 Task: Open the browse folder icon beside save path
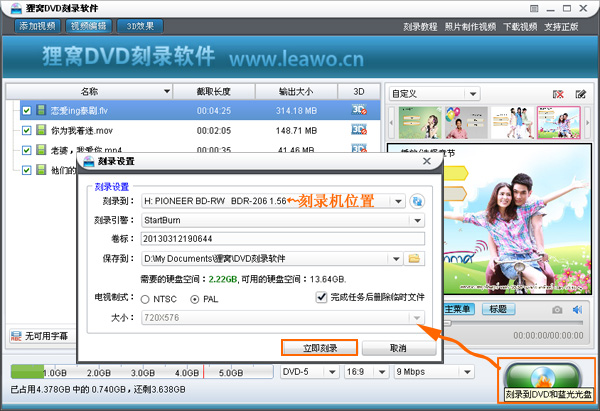(414, 259)
